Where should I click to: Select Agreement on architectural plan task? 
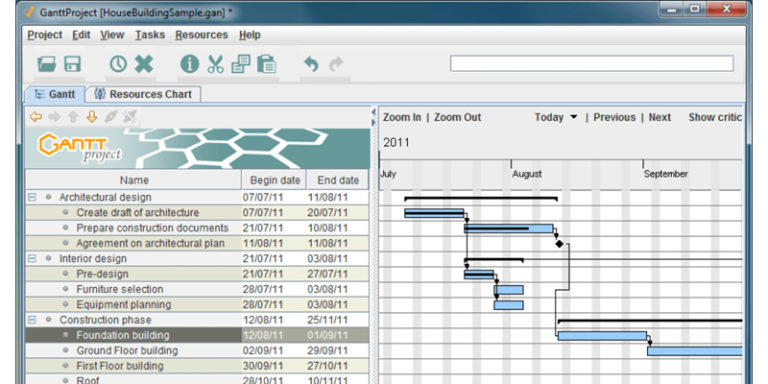tap(150, 243)
